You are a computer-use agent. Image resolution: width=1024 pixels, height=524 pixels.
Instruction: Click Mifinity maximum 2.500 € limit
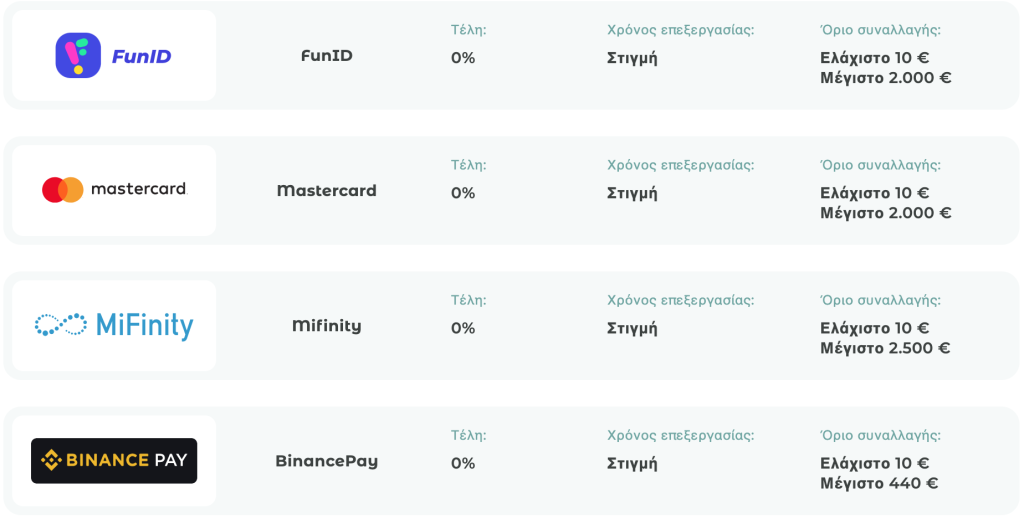click(885, 348)
